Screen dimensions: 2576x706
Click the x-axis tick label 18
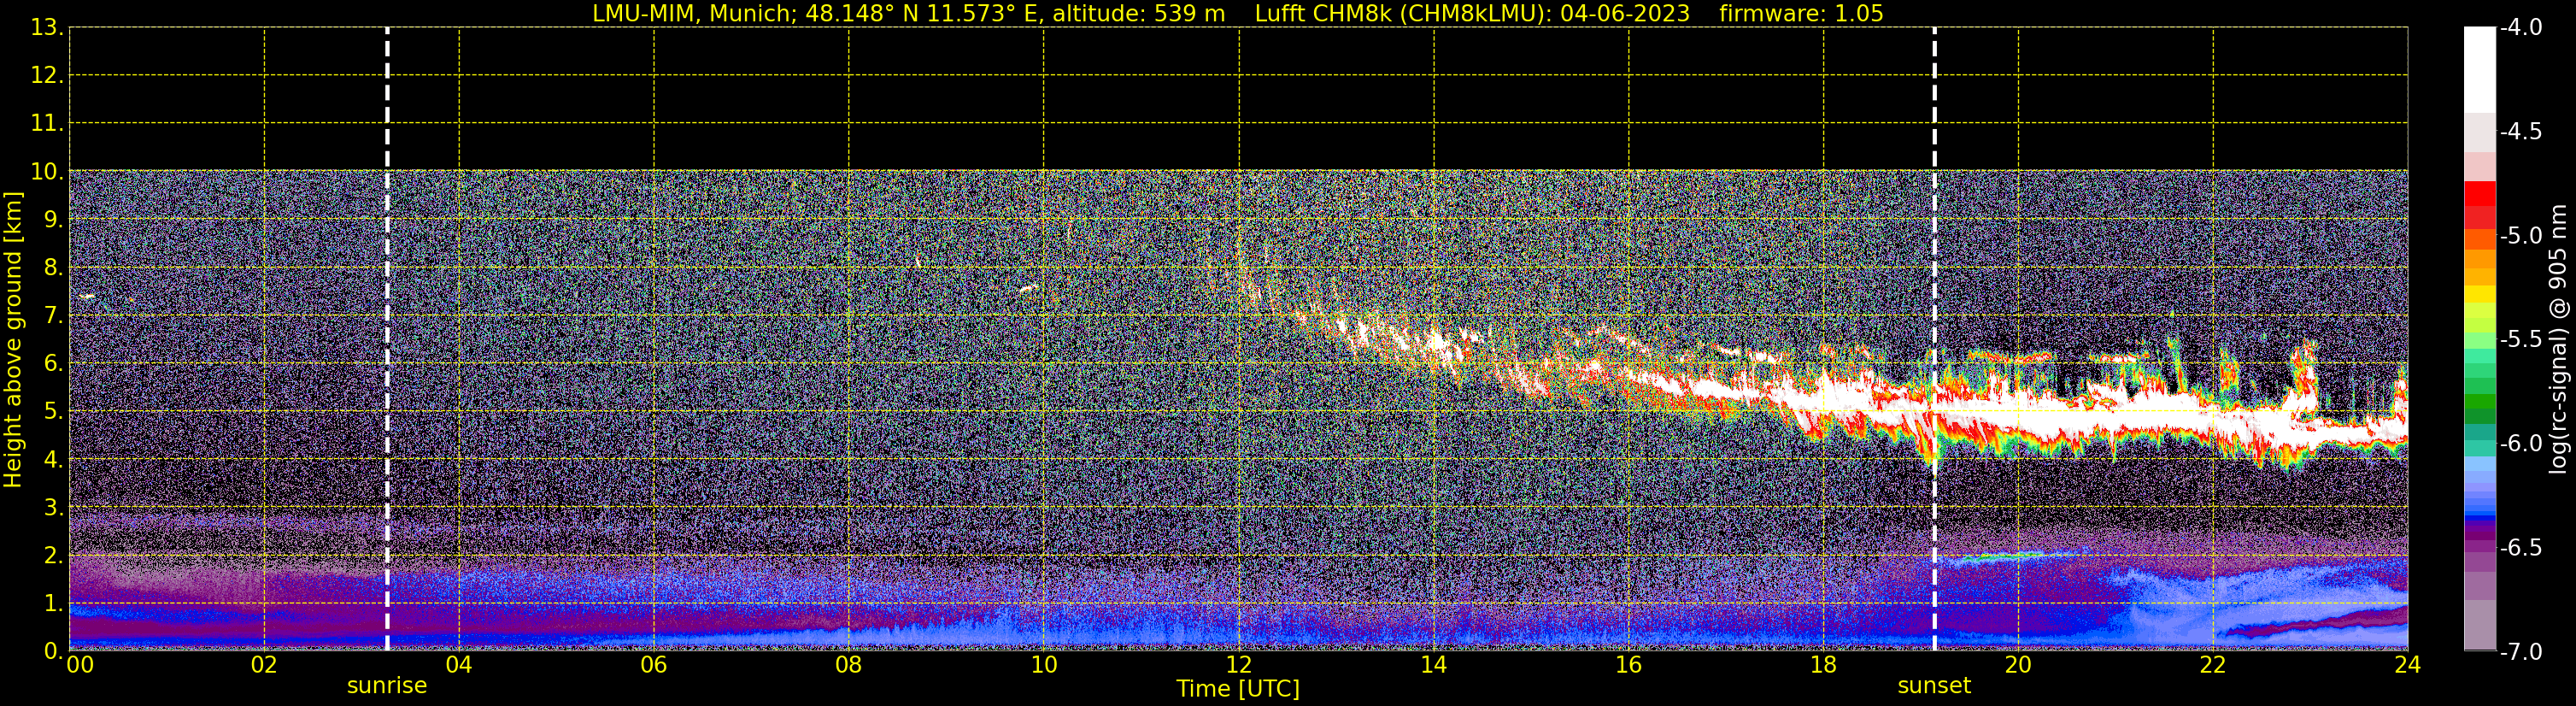pyautogui.click(x=1824, y=666)
